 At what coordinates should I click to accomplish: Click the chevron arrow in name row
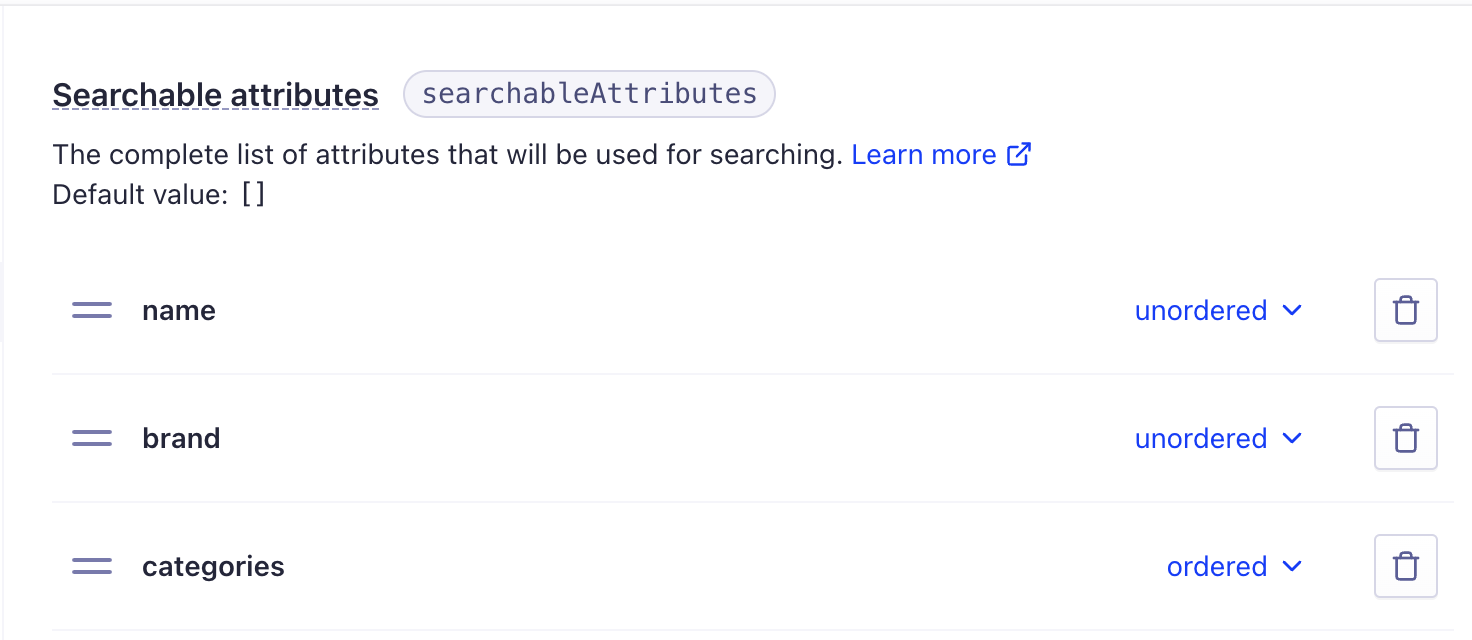(x=1292, y=311)
